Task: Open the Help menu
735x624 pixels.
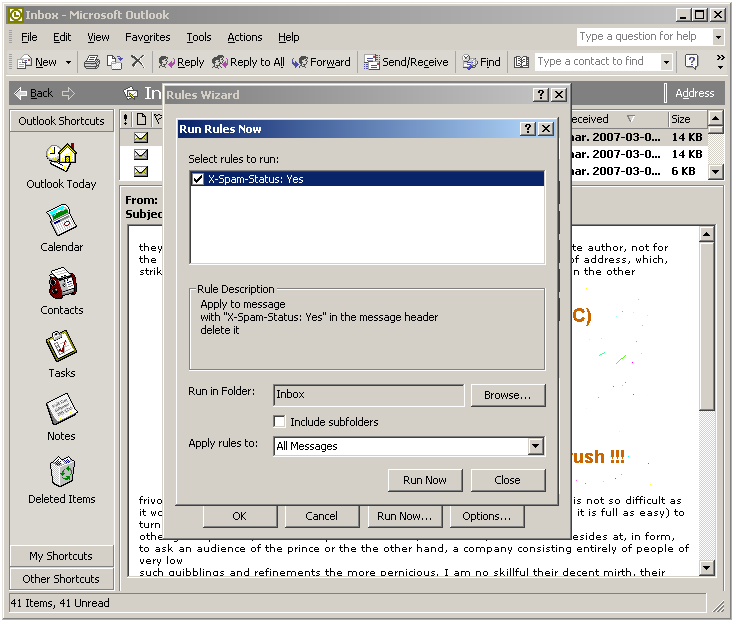Action: [x=288, y=37]
